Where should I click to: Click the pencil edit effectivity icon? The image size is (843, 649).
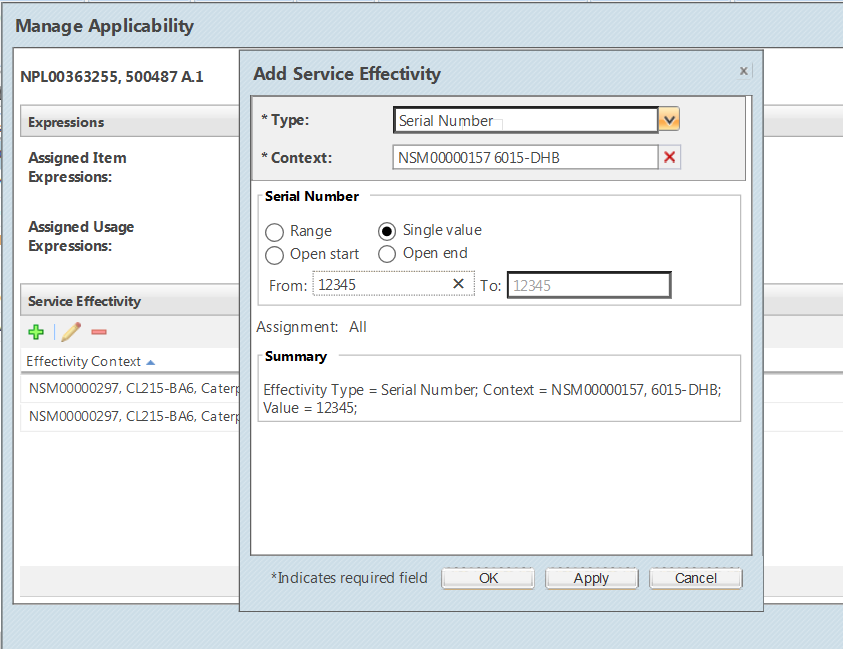click(70, 332)
